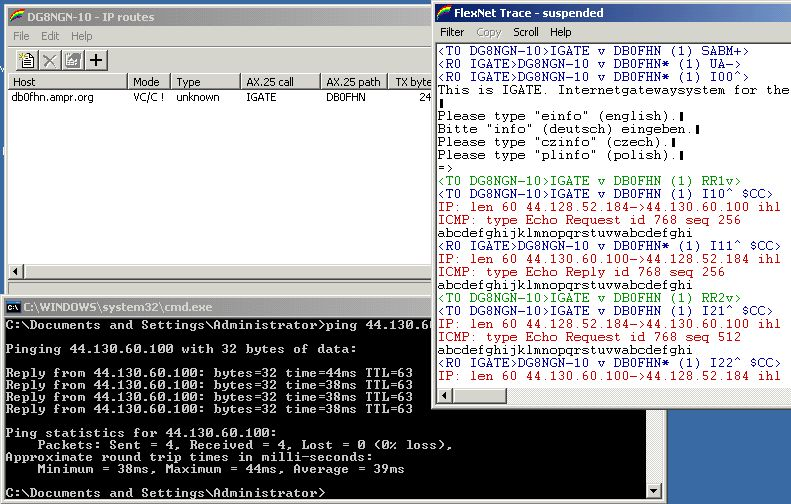Image resolution: width=791 pixels, height=504 pixels.
Task: Open the Help menu in IP routes
Action: (x=81, y=36)
